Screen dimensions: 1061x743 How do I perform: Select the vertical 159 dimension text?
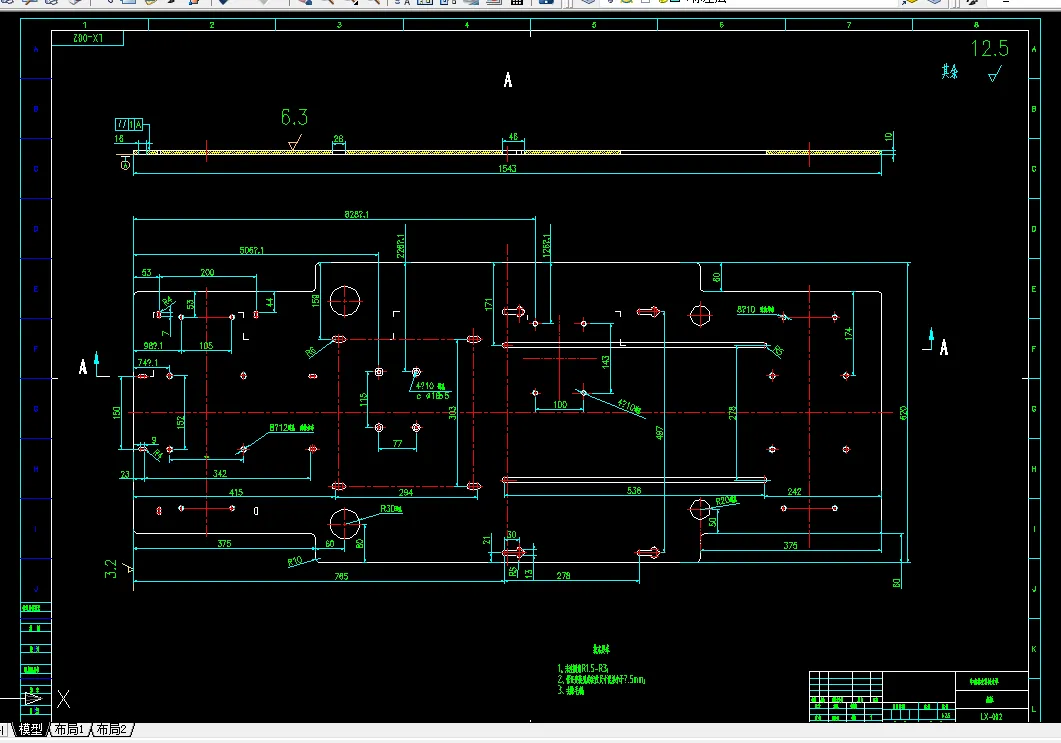(315, 300)
